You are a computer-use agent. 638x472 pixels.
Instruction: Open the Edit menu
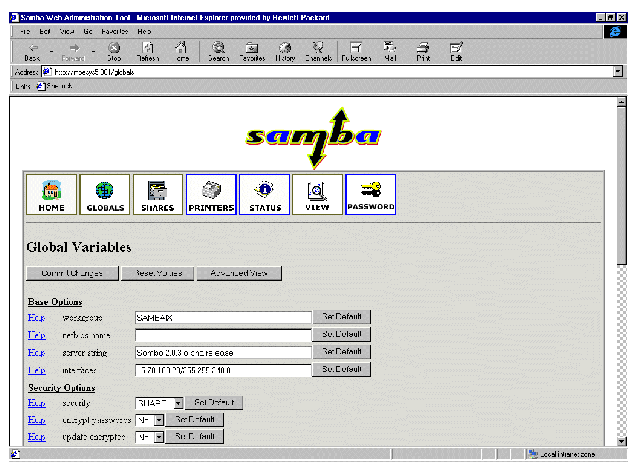coord(45,31)
